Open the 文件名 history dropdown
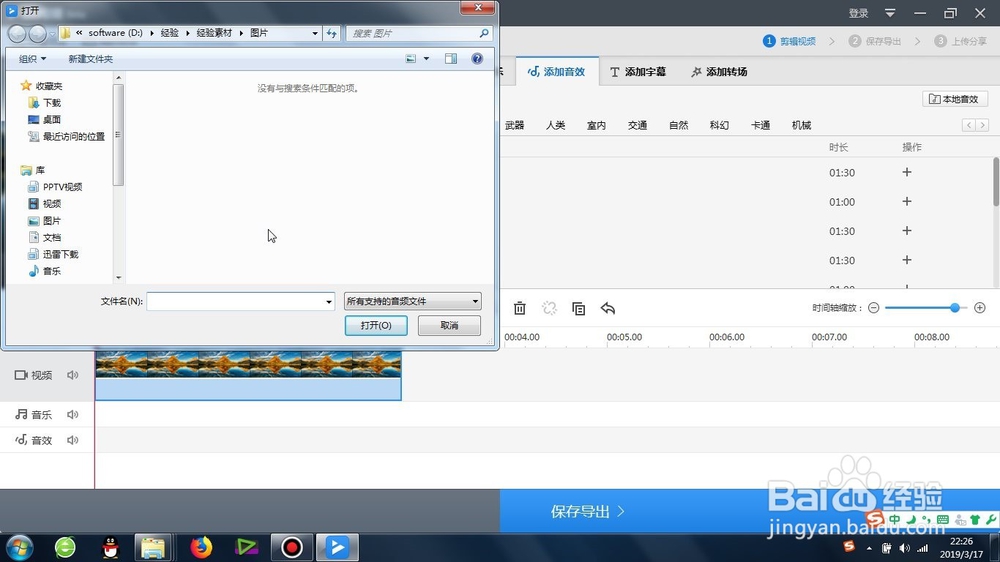The width and height of the screenshot is (1000, 562). click(x=328, y=302)
